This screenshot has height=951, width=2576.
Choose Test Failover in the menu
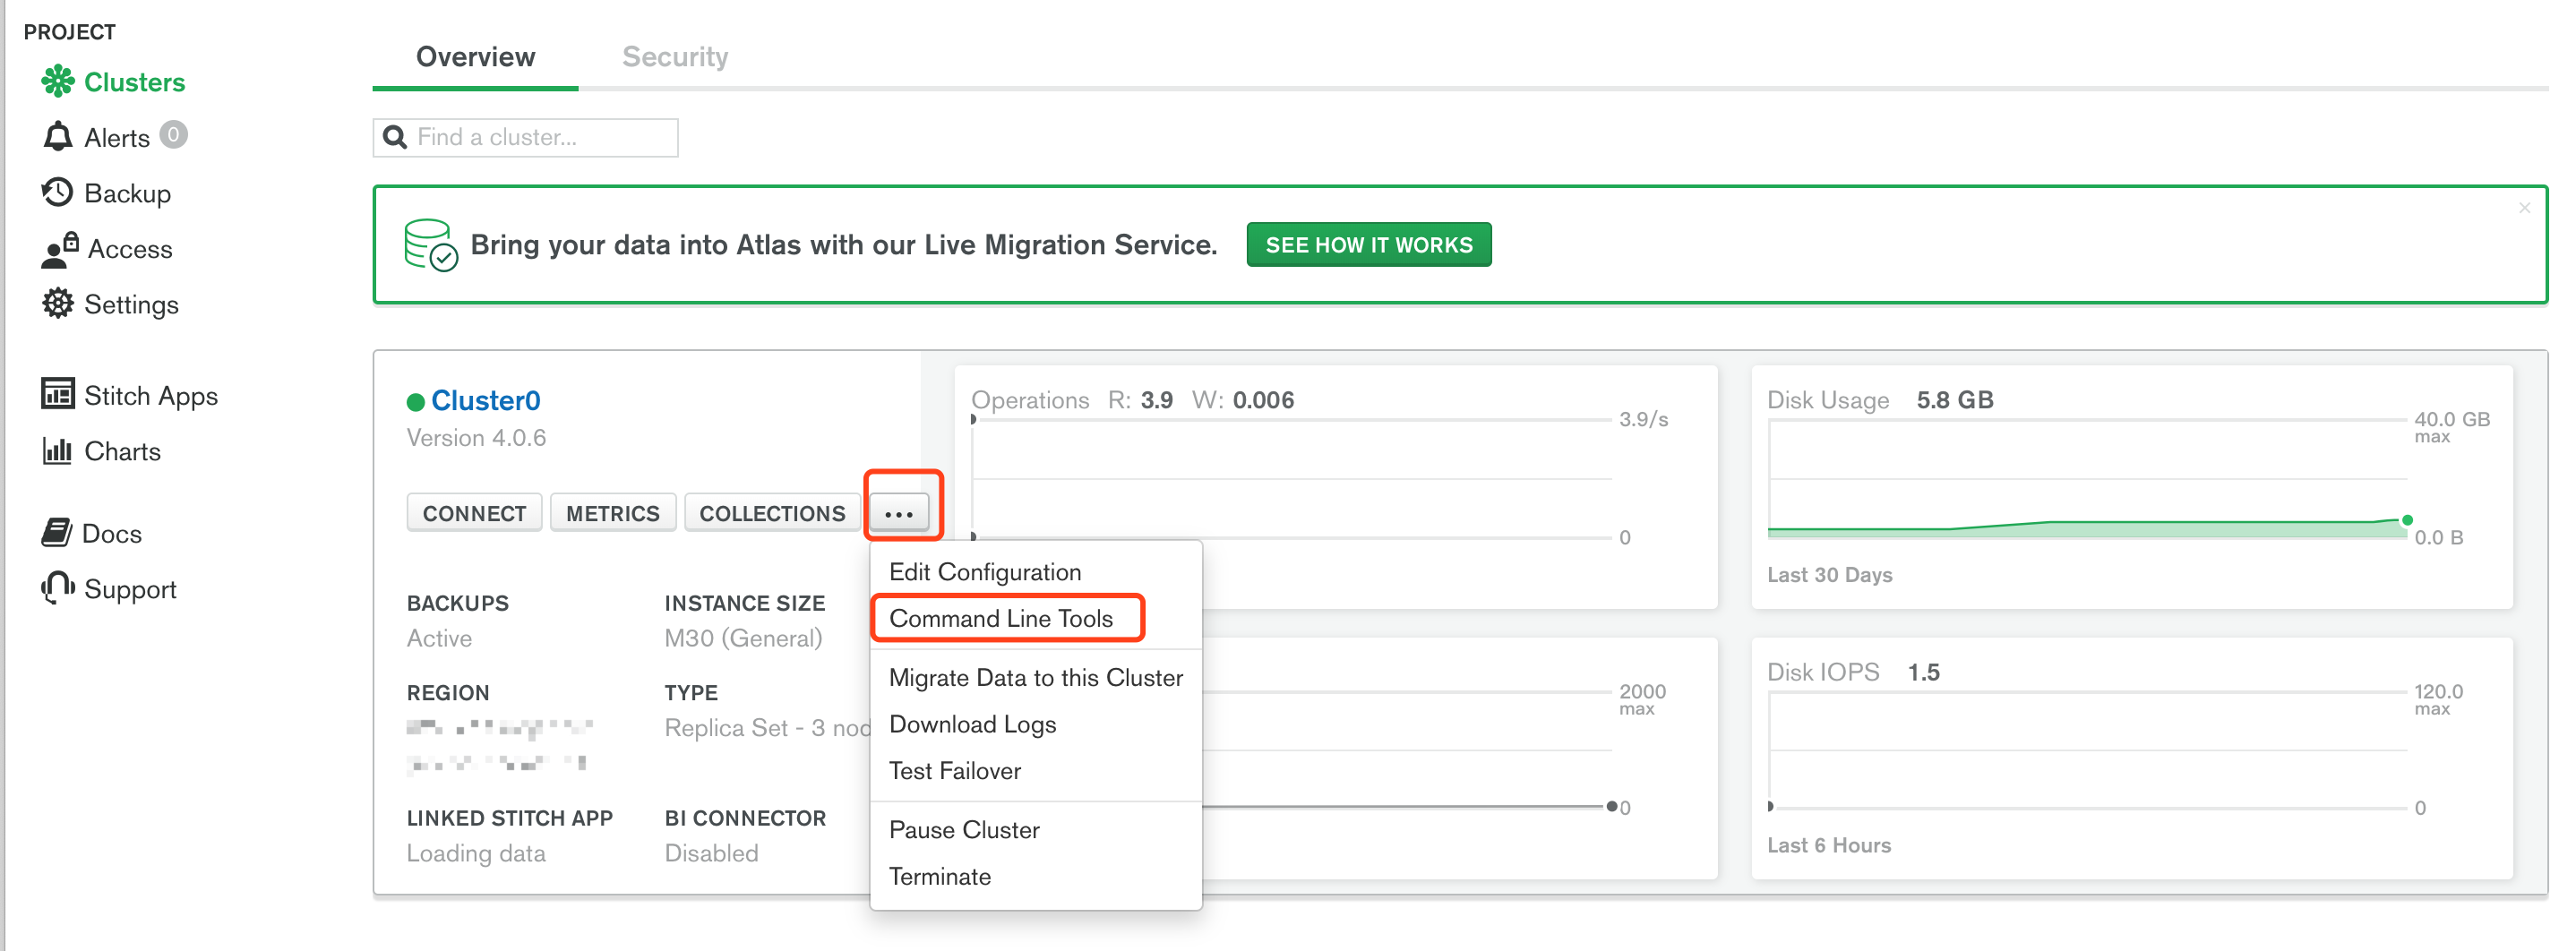click(x=955, y=770)
